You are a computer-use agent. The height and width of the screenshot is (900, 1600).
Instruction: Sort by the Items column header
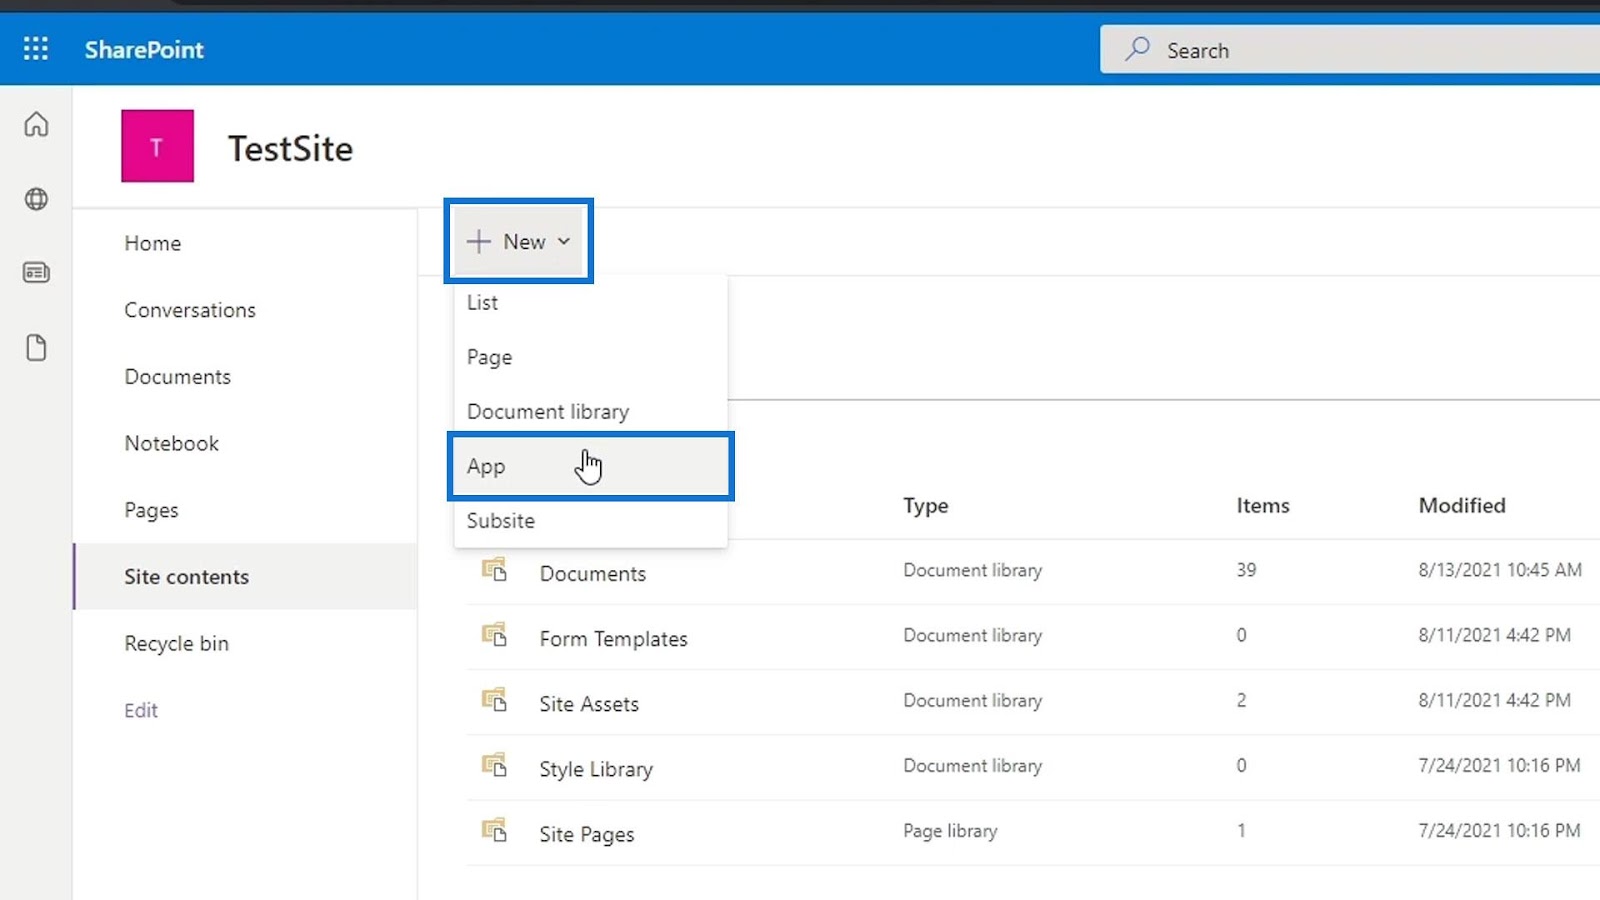tap(1263, 506)
